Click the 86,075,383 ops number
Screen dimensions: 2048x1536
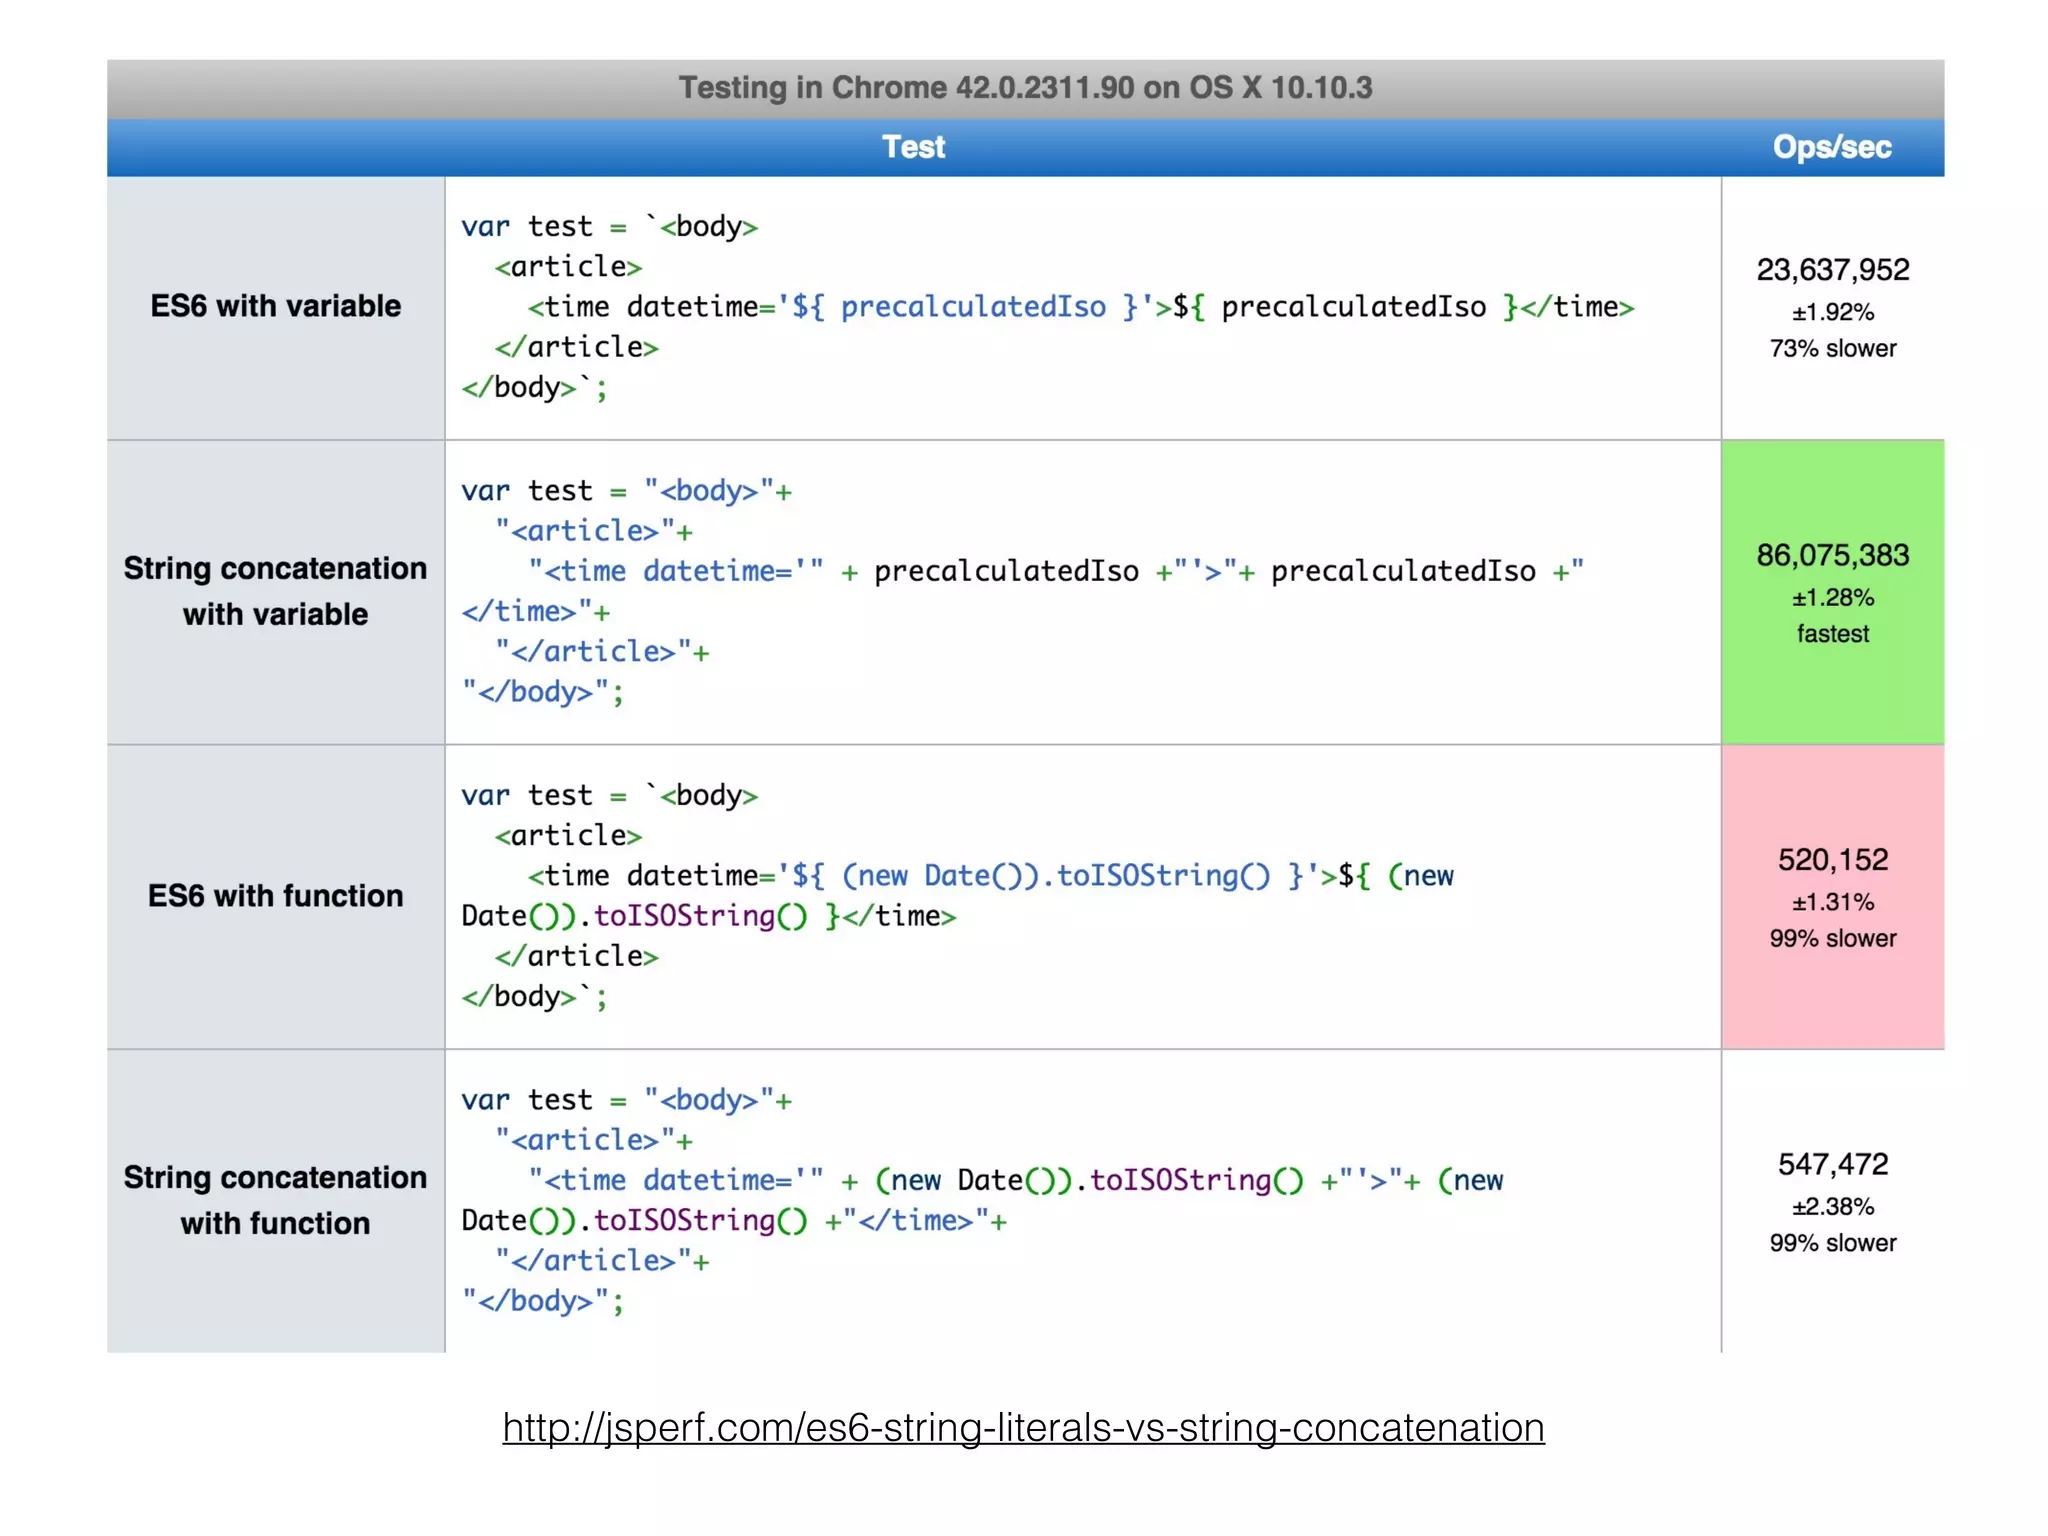pyautogui.click(x=1832, y=555)
